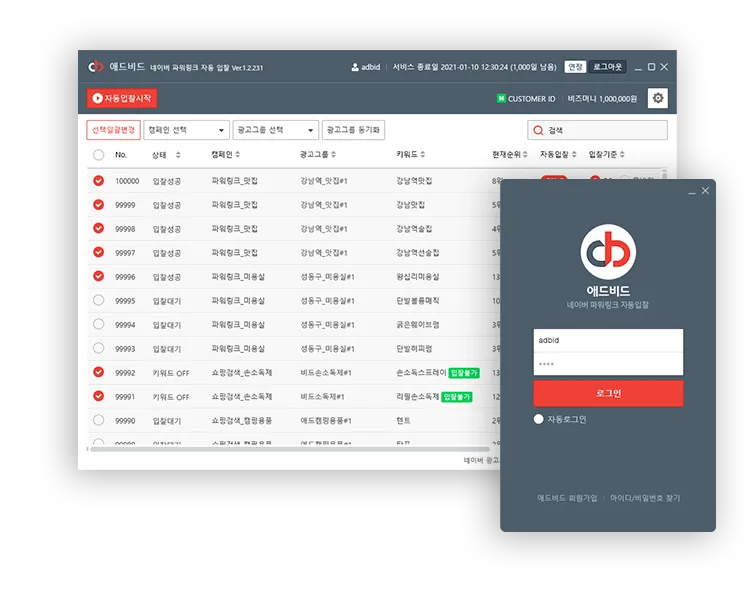Uncheck row 99997 checkbox
The height and width of the screenshot is (600, 750).
click(99, 252)
